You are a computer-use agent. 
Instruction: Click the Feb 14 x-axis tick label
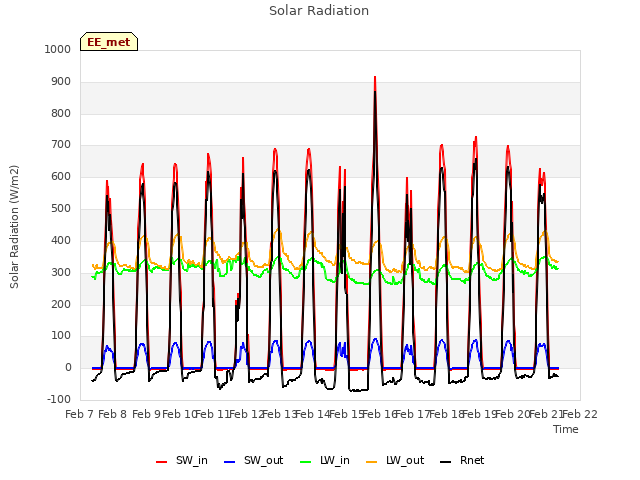coord(313,414)
